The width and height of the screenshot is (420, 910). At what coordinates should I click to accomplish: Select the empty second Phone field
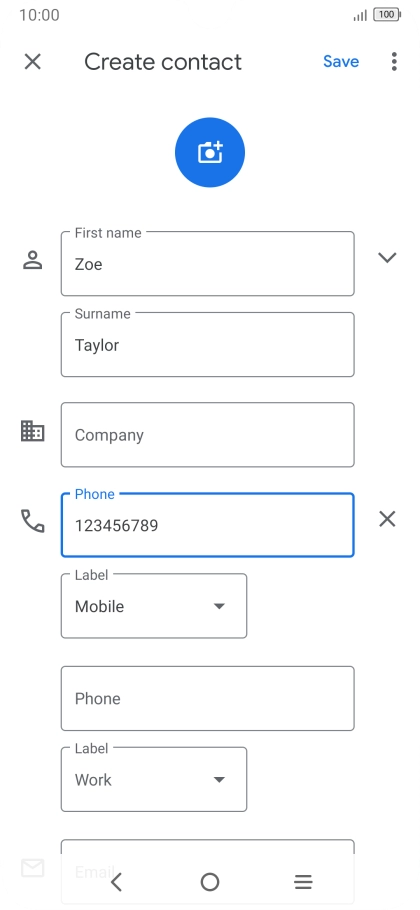(x=208, y=698)
